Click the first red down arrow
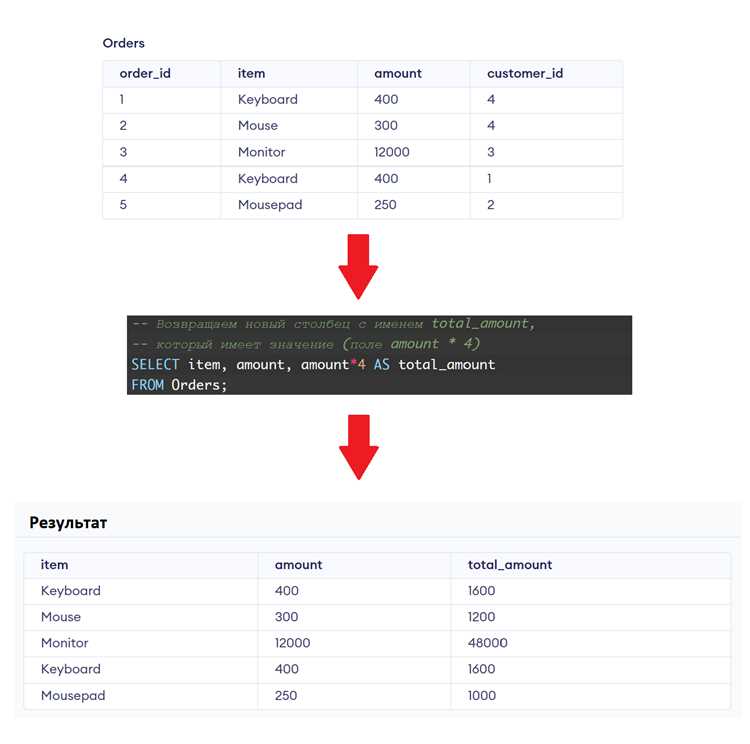This screenshot has height=744, width=750. [x=358, y=267]
